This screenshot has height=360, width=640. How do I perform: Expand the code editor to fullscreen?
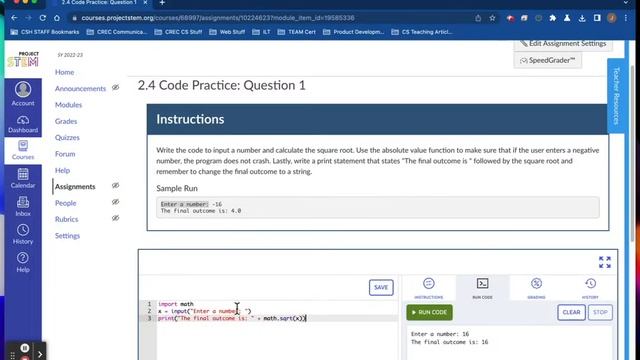604,262
